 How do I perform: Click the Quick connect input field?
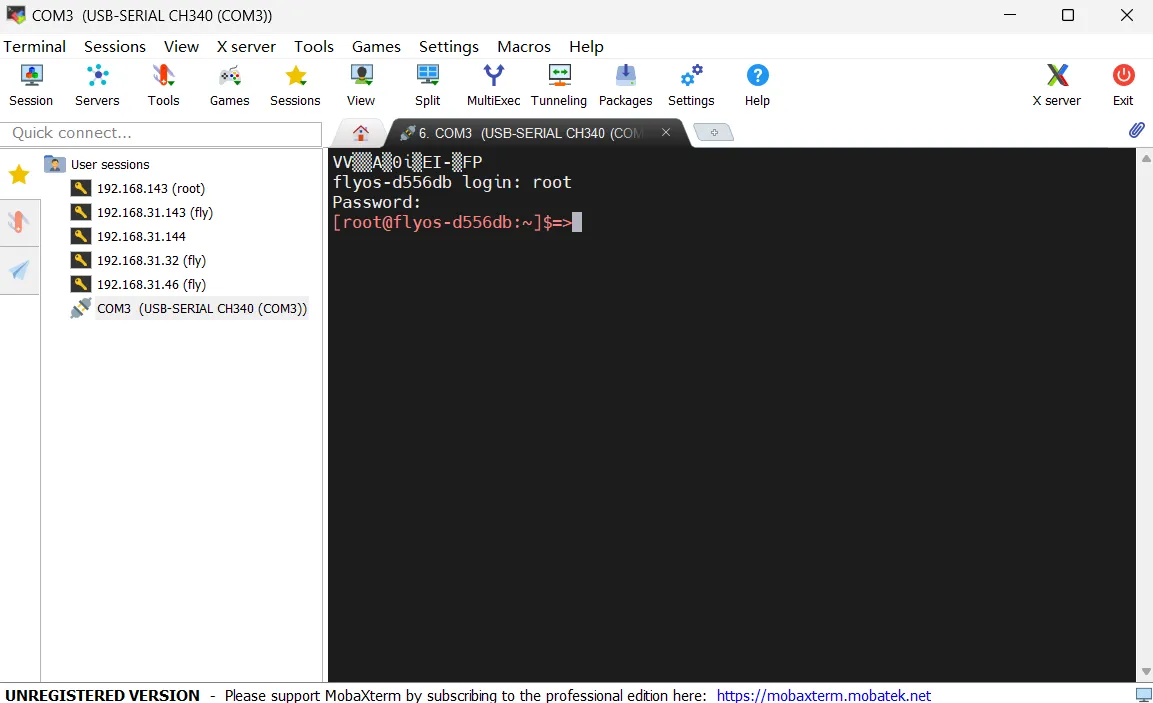[x=160, y=133]
